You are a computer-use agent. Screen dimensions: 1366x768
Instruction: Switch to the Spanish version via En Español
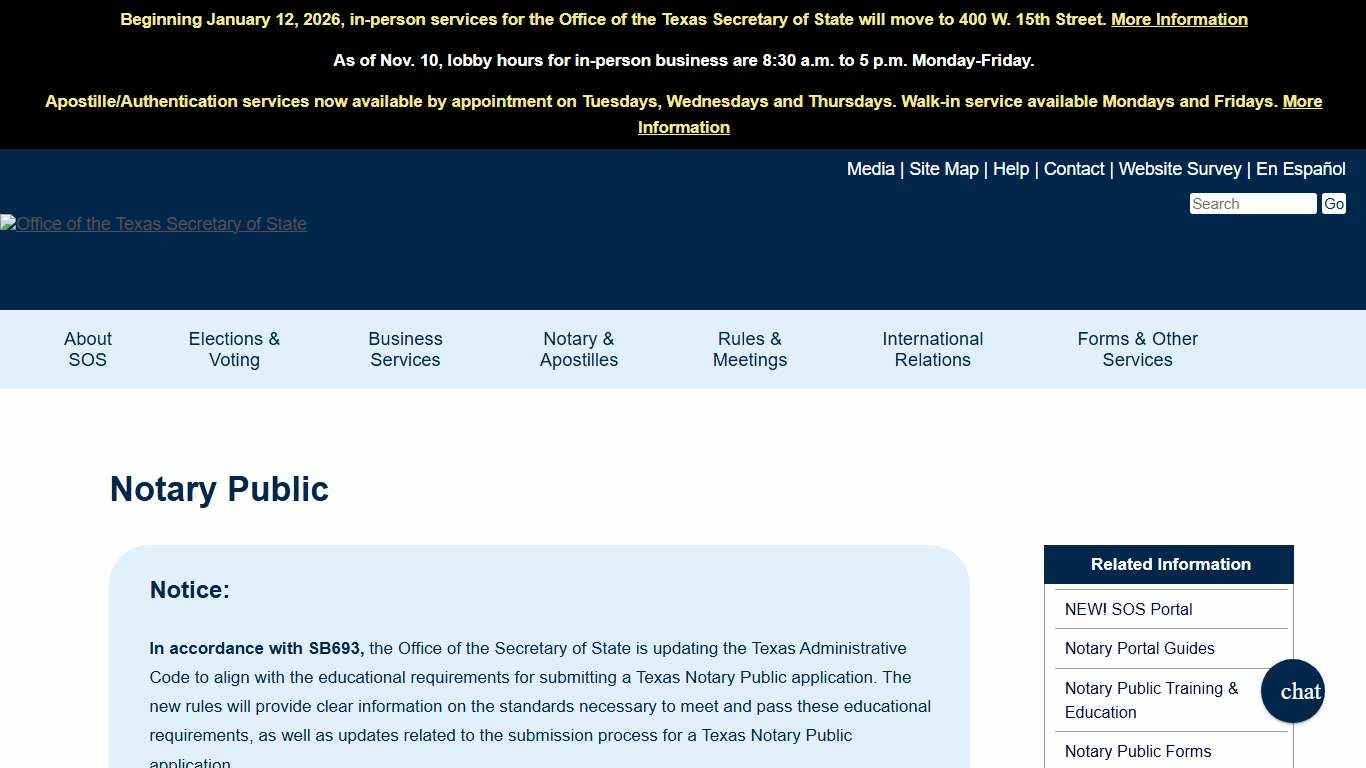point(1301,168)
